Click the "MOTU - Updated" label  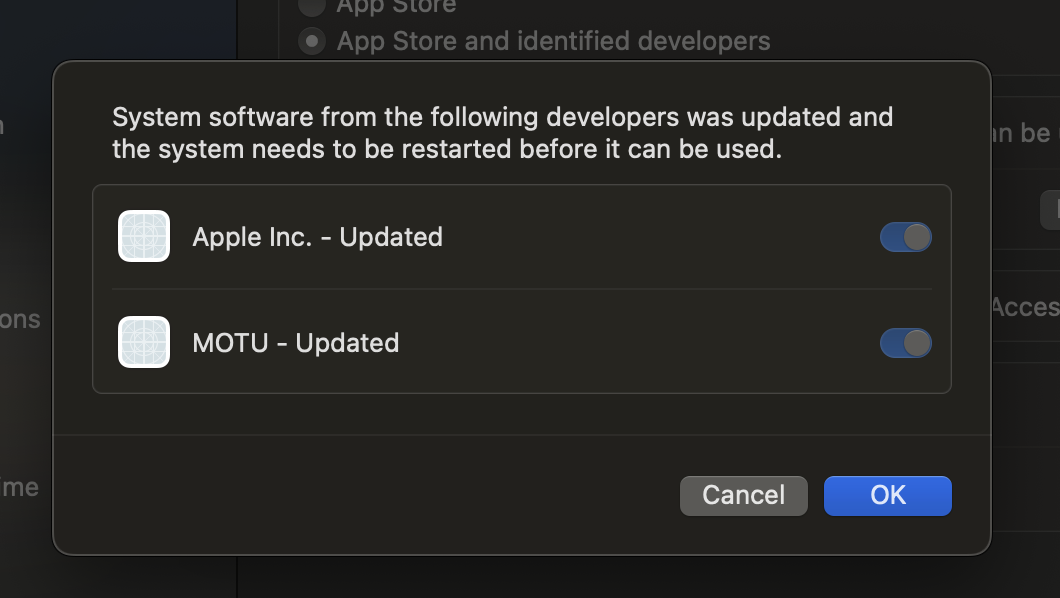coord(296,343)
